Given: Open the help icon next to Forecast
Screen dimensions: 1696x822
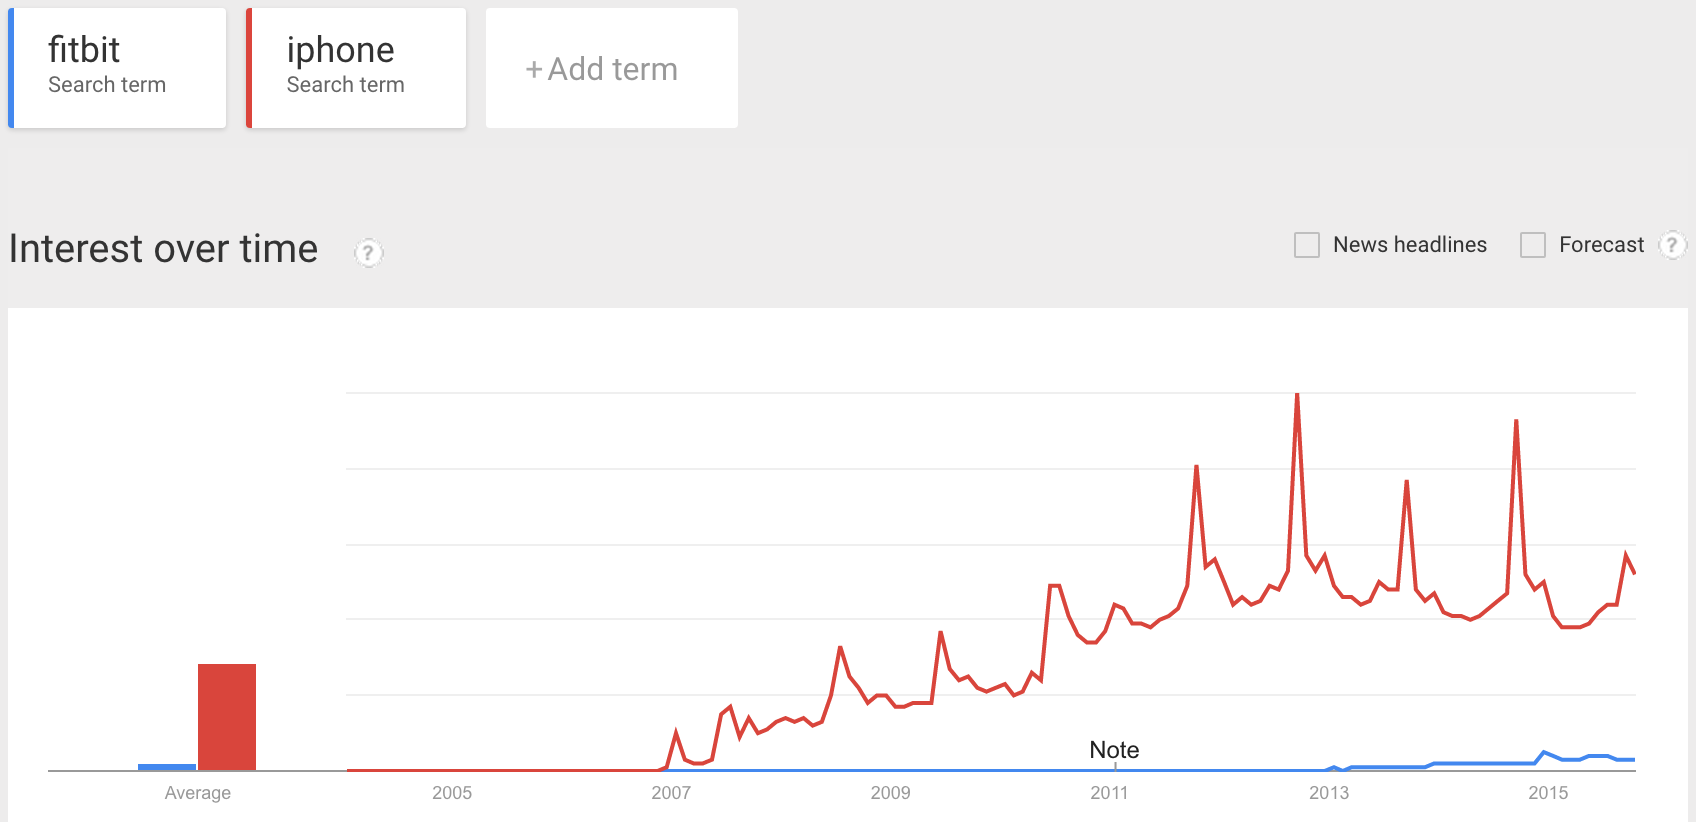Looking at the screenshot, I should 1672,245.
